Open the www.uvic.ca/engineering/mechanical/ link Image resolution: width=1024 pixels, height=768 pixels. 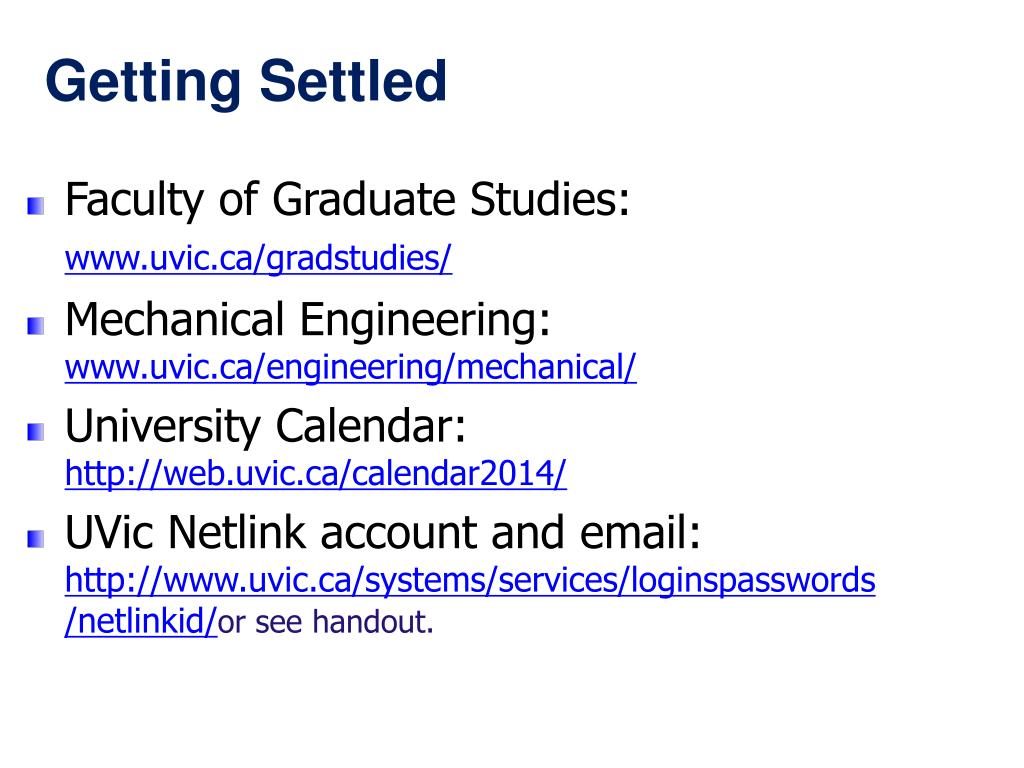pyautogui.click(x=351, y=367)
